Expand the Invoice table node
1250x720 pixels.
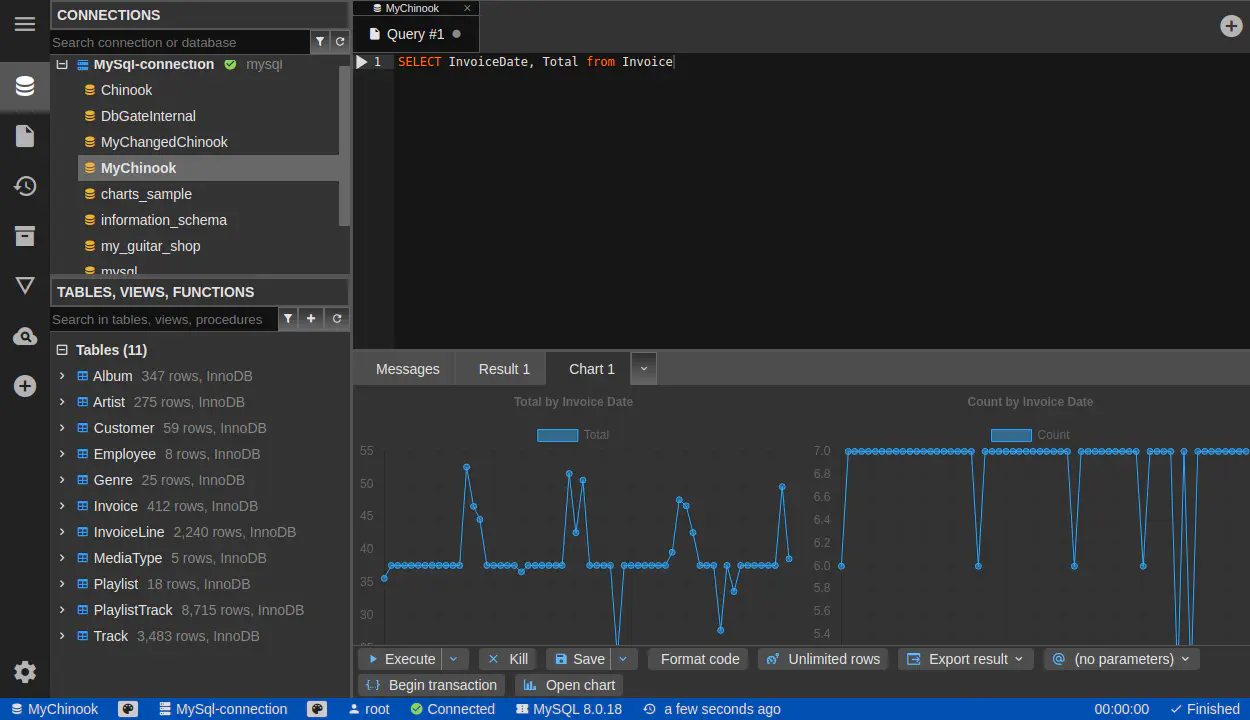click(62, 506)
